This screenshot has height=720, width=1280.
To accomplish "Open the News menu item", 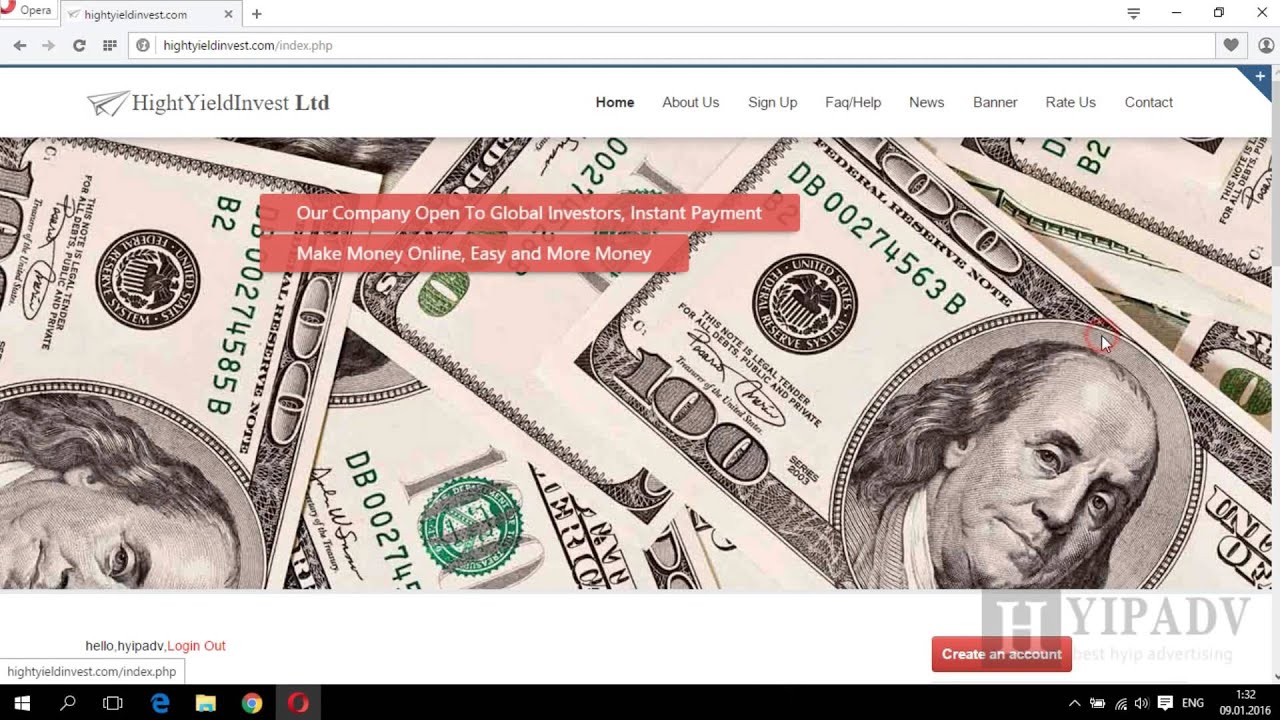I will pos(926,102).
